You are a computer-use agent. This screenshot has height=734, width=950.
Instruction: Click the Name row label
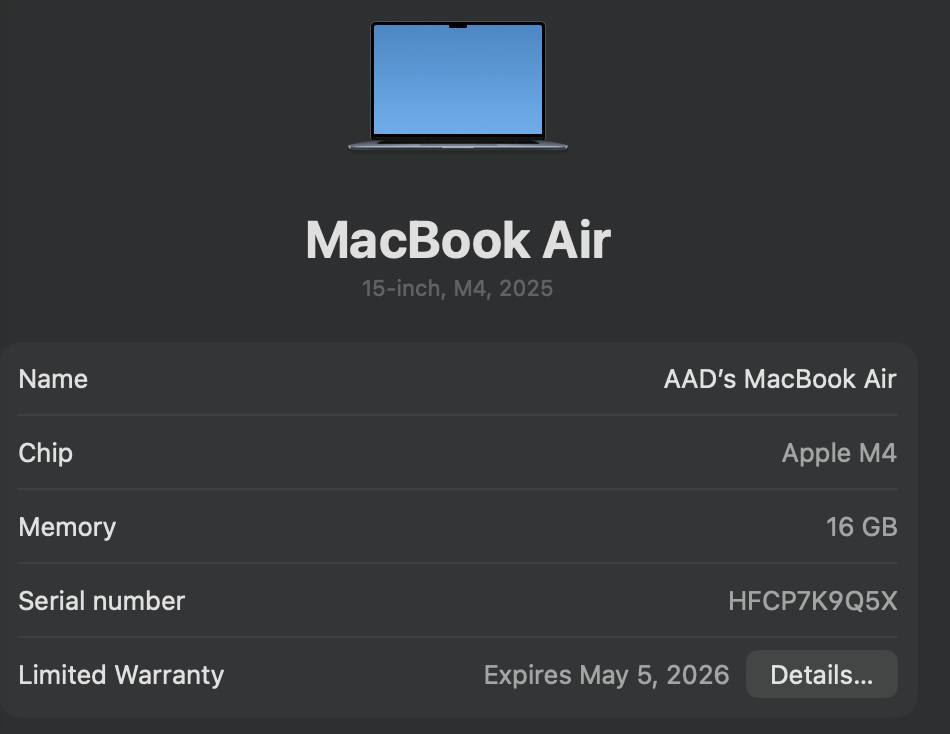pyautogui.click(x=53, y=379)
